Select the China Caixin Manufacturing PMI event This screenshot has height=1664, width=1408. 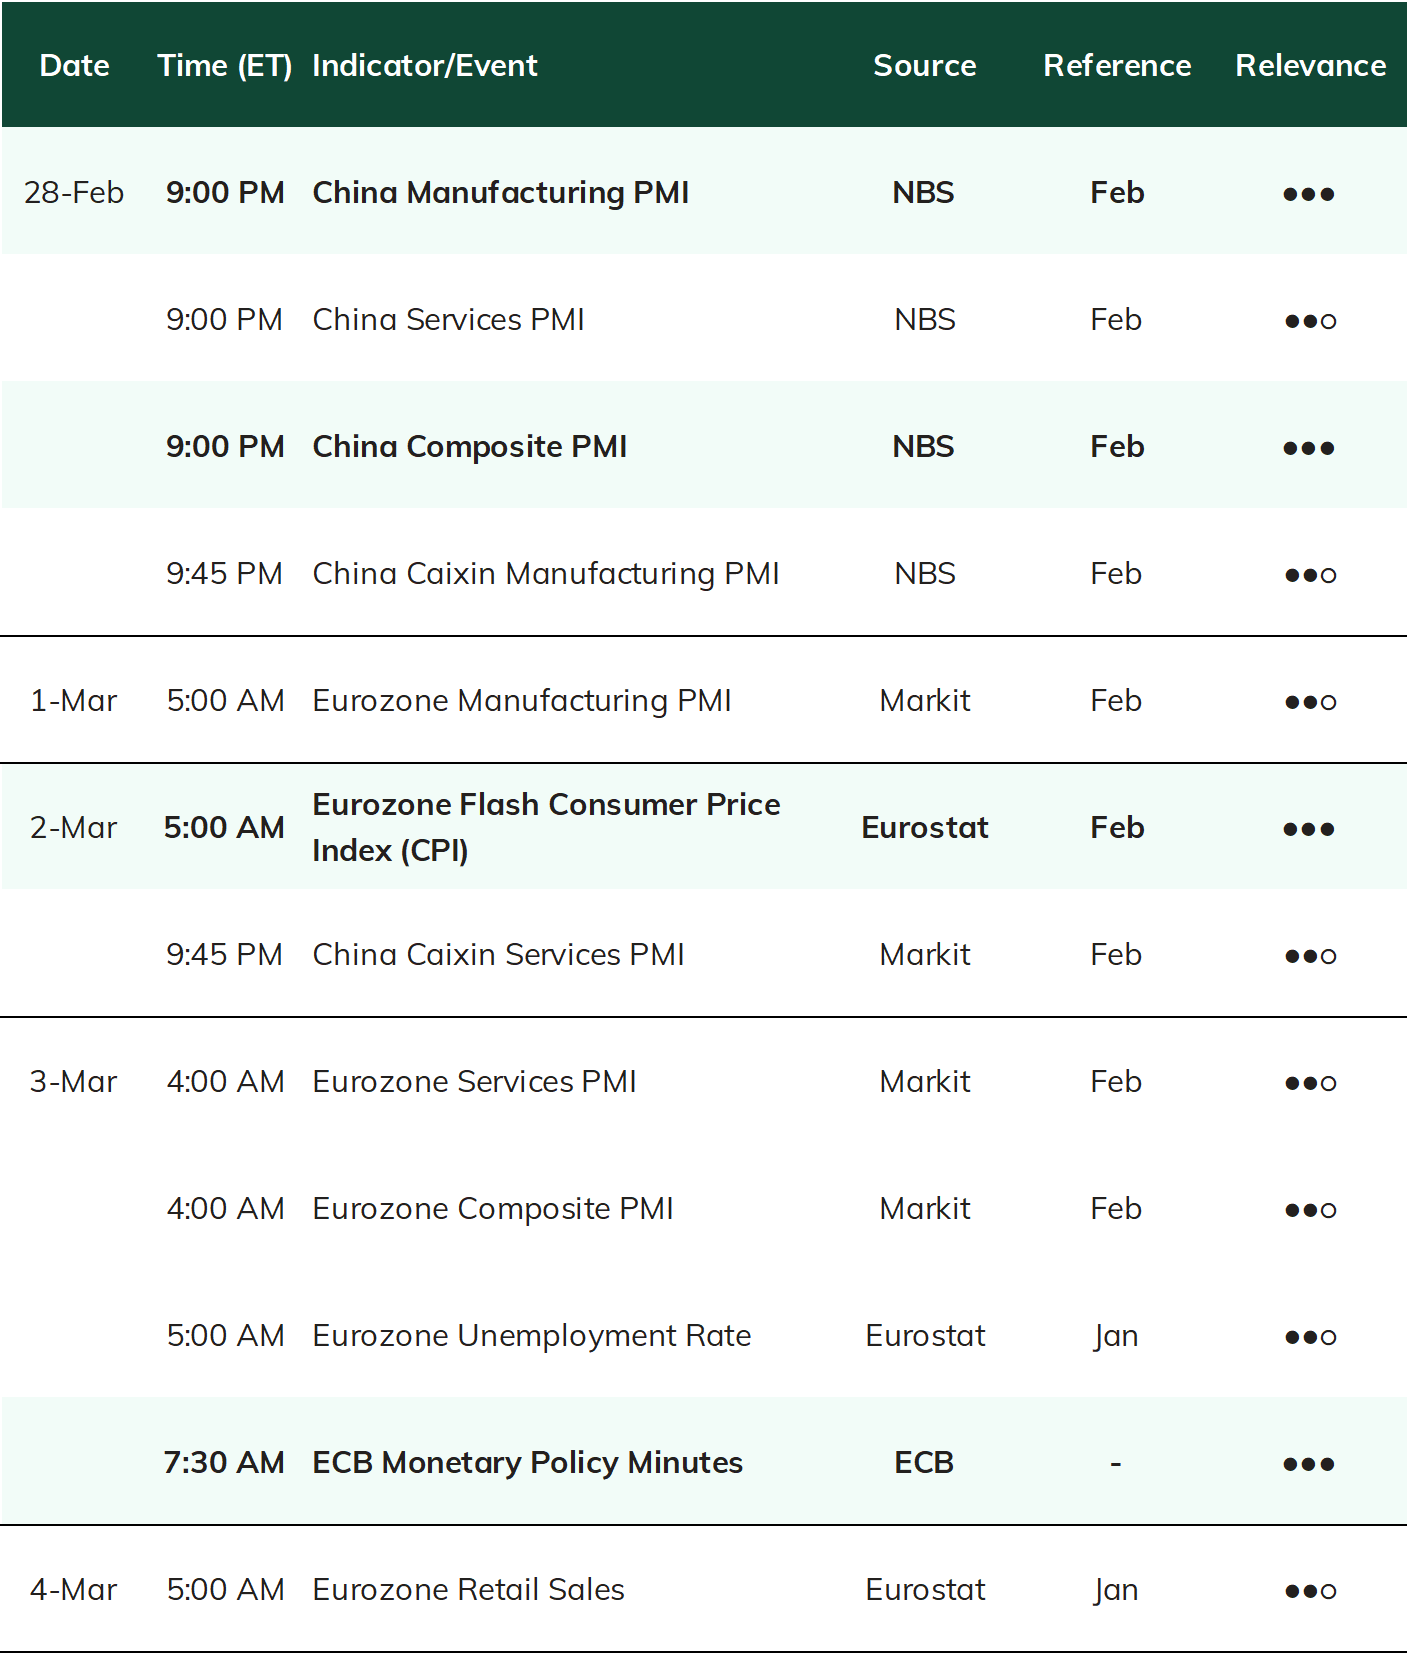coord(546,574)
